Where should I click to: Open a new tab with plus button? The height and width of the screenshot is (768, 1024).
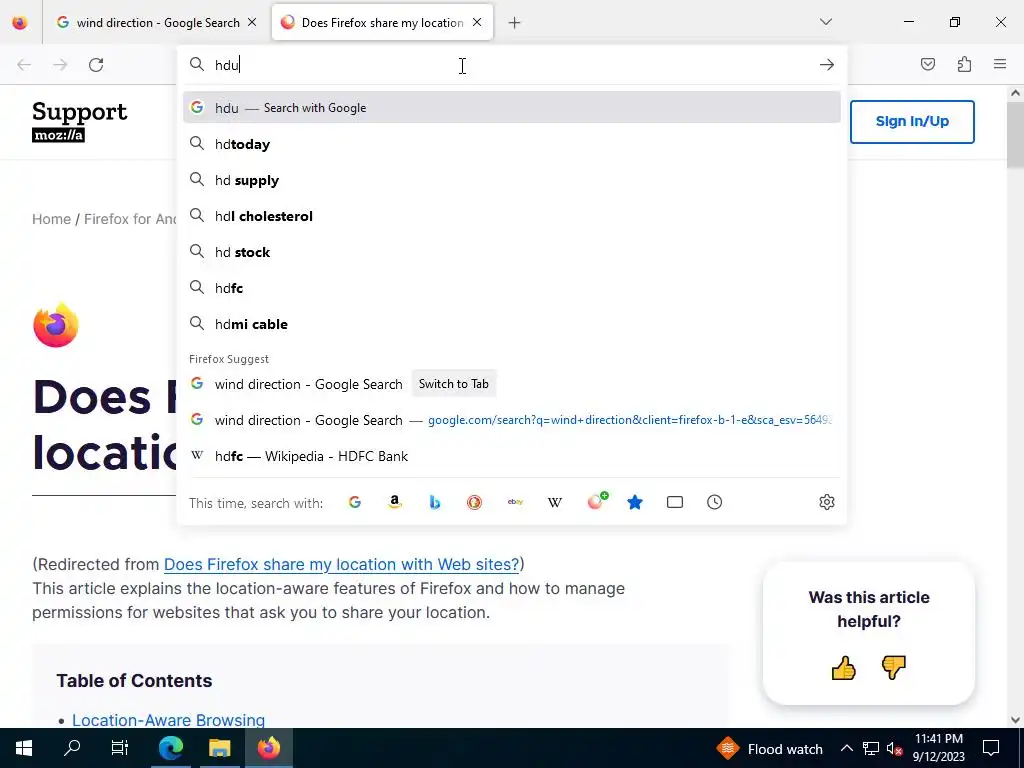[x=515, y=23]
